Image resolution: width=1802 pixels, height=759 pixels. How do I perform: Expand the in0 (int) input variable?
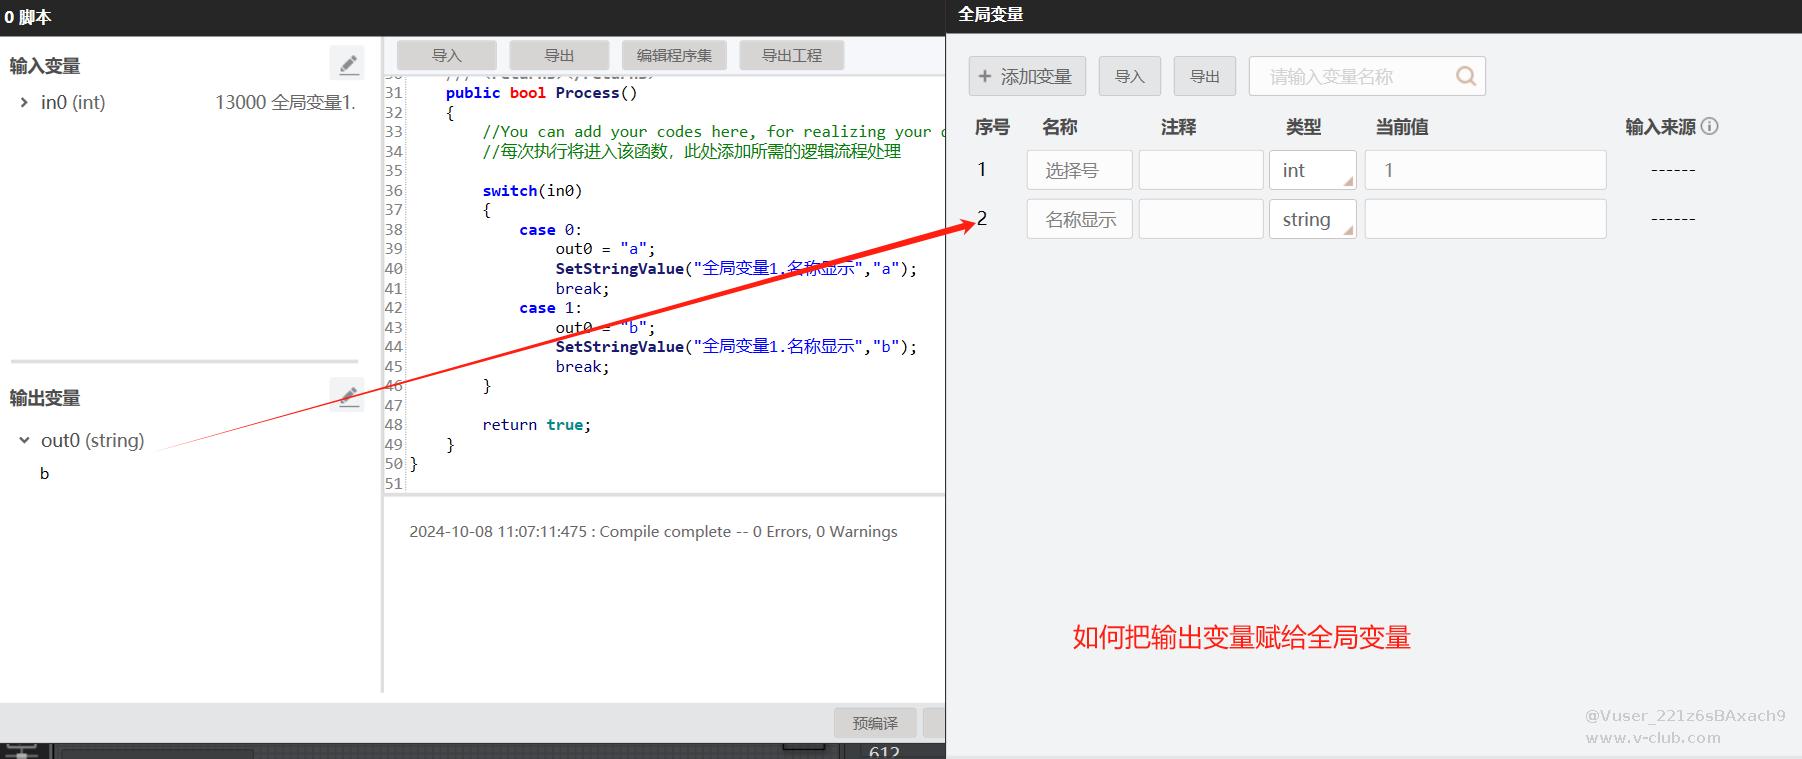point(24,102)
